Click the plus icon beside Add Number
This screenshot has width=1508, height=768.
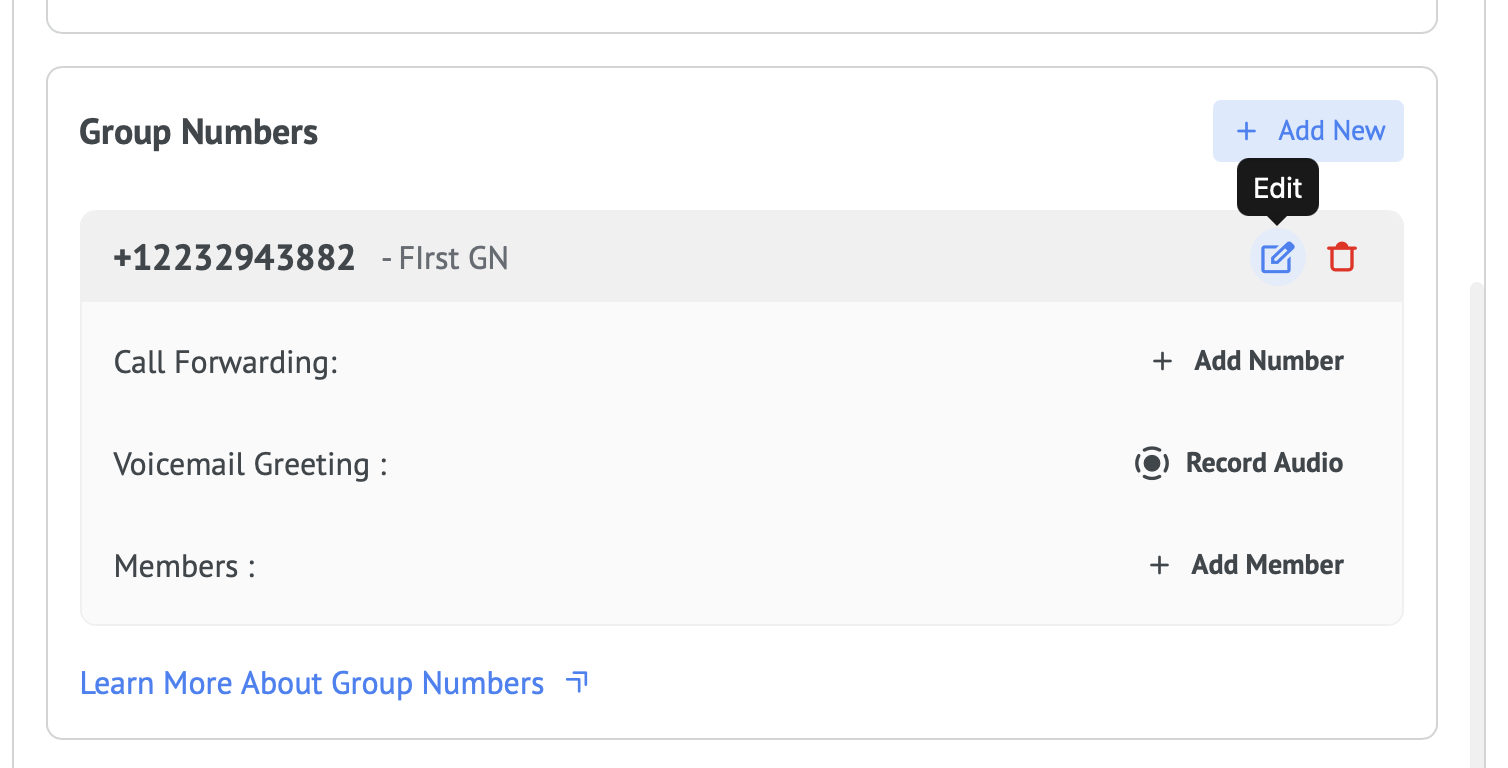point(1162,361)
